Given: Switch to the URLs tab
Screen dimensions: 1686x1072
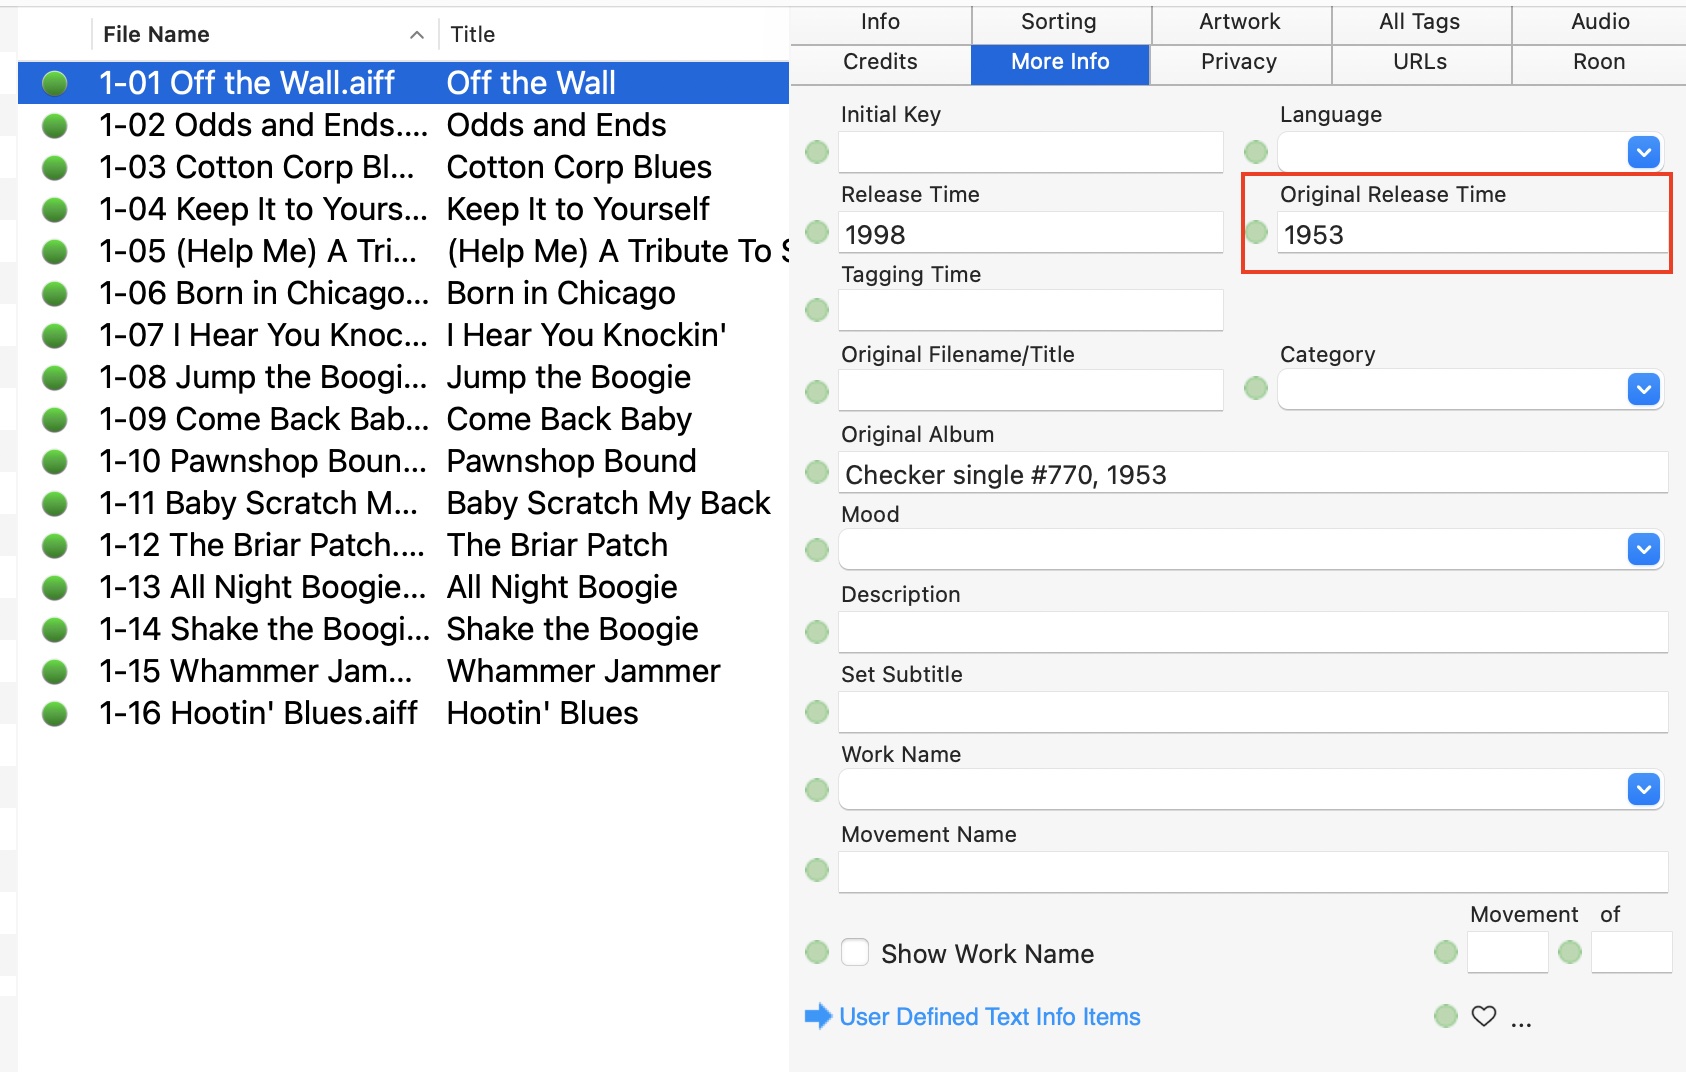Looking at the screenshot, I should pyautogui.click(x=1420, y=62).
